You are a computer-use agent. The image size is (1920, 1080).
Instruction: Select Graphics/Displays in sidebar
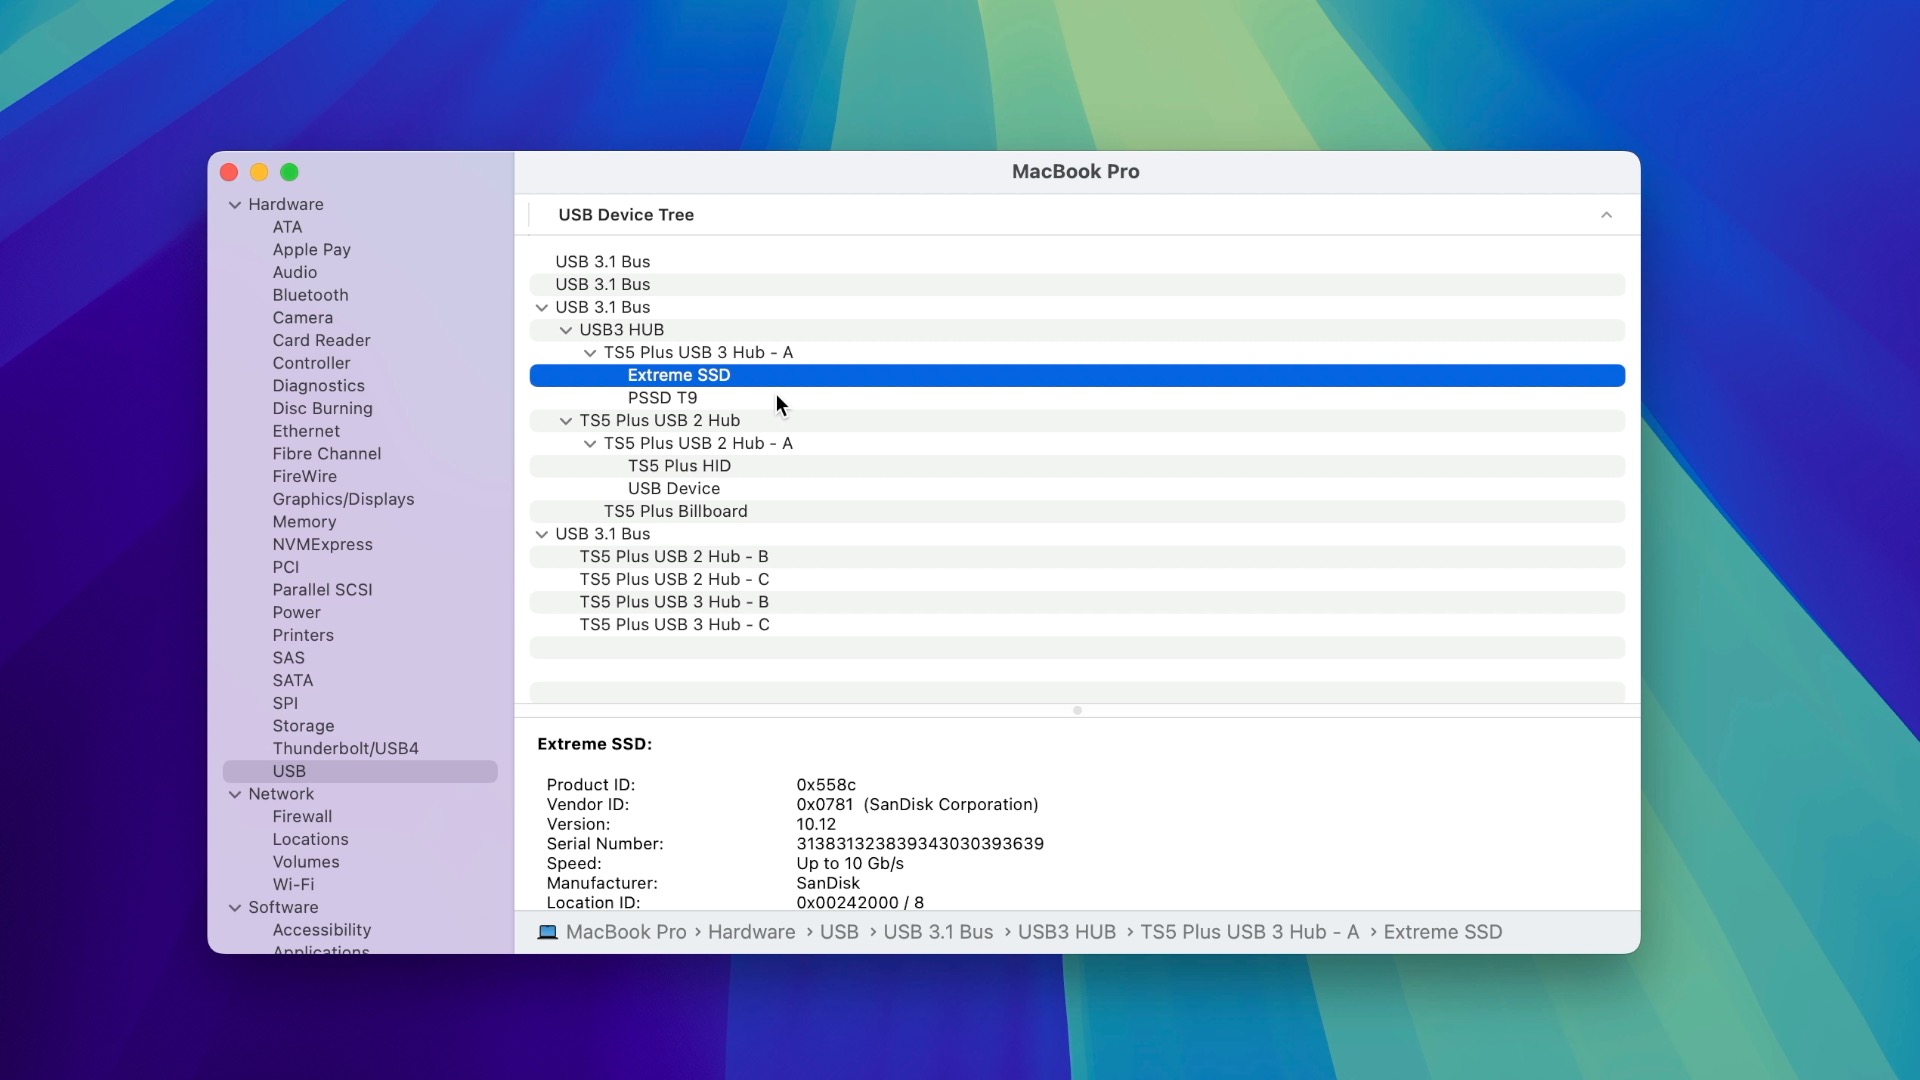click(x=343, y=499)
